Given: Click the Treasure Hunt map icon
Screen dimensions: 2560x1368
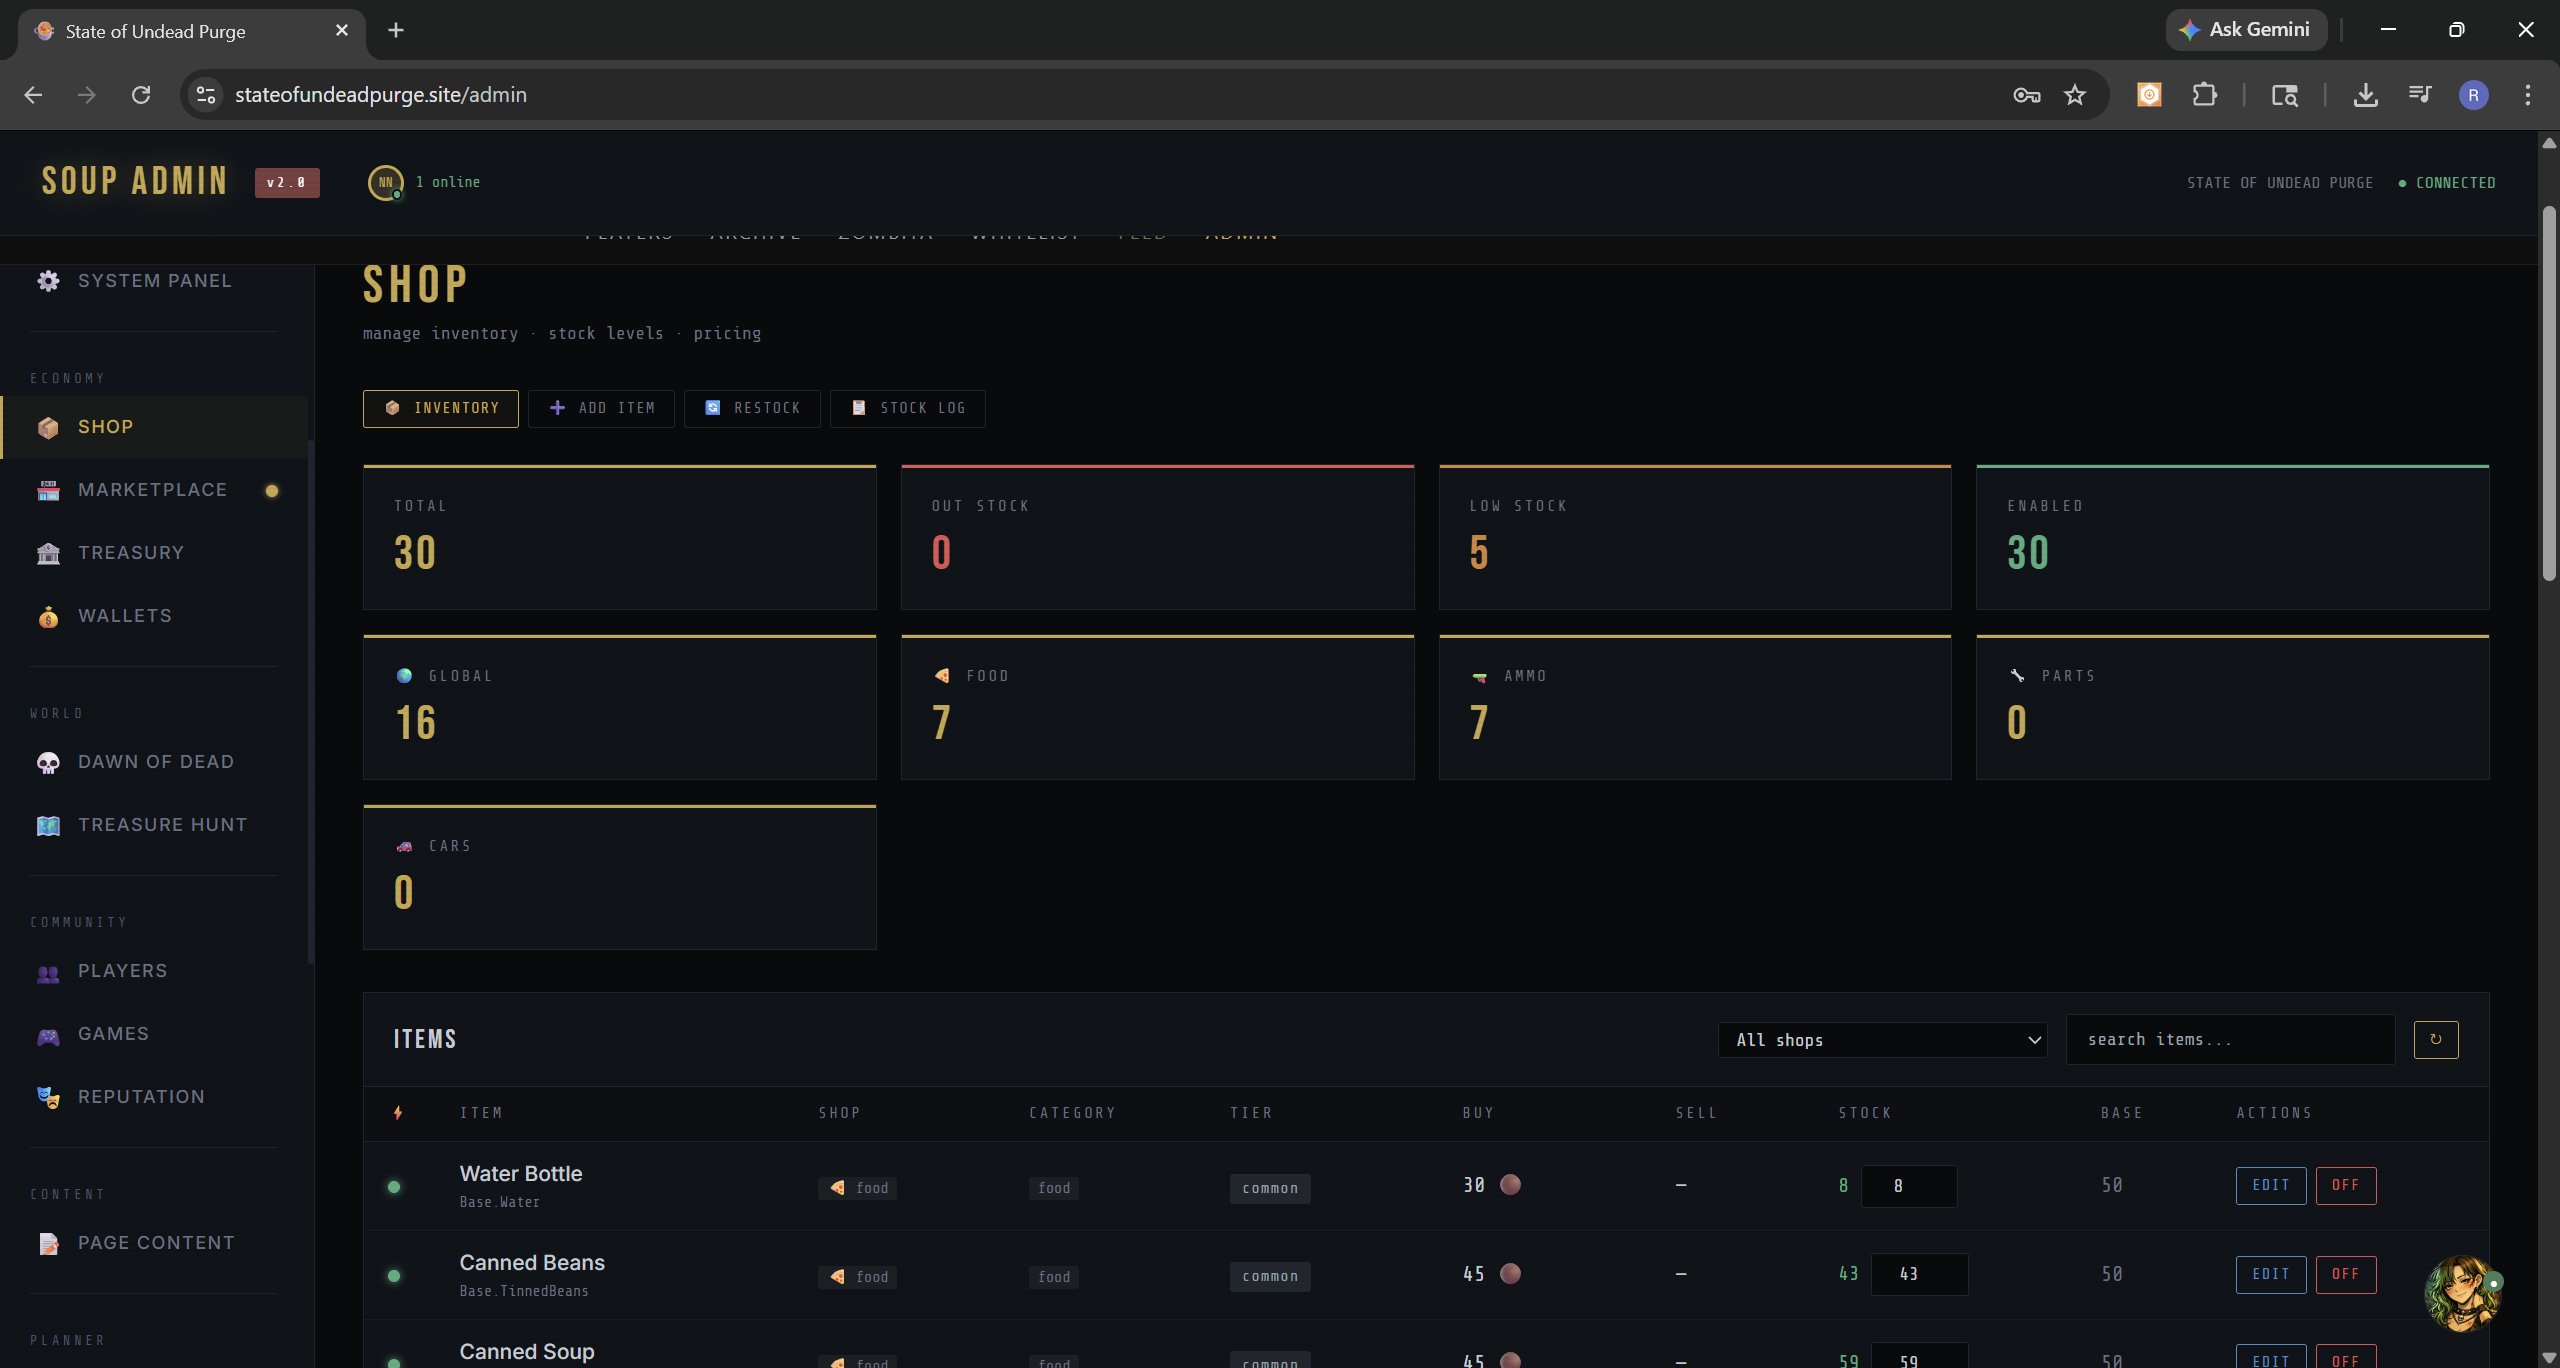Looking at the screenshot, I should click(x=48, y=826).
